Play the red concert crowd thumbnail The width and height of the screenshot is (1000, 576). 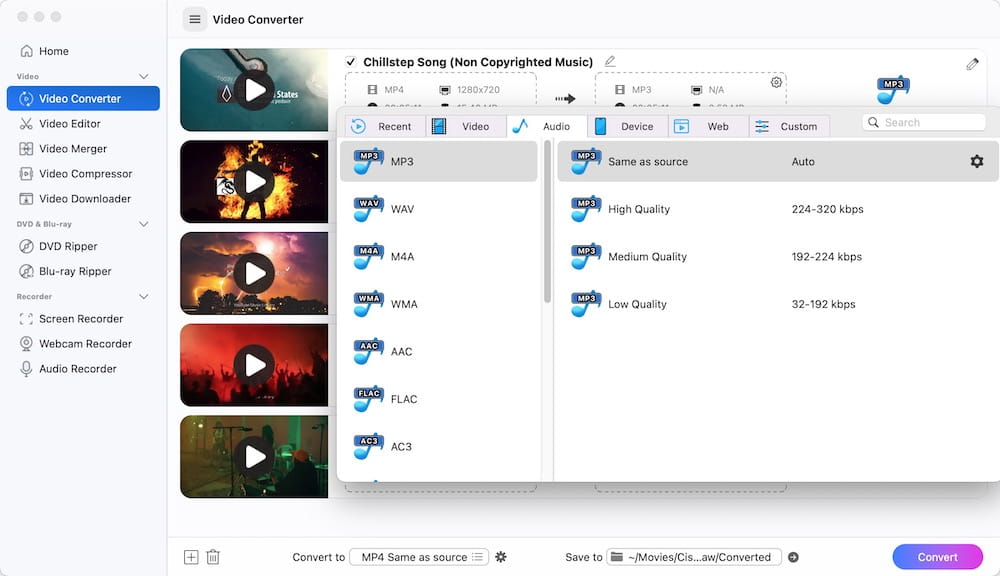point(254,365)
